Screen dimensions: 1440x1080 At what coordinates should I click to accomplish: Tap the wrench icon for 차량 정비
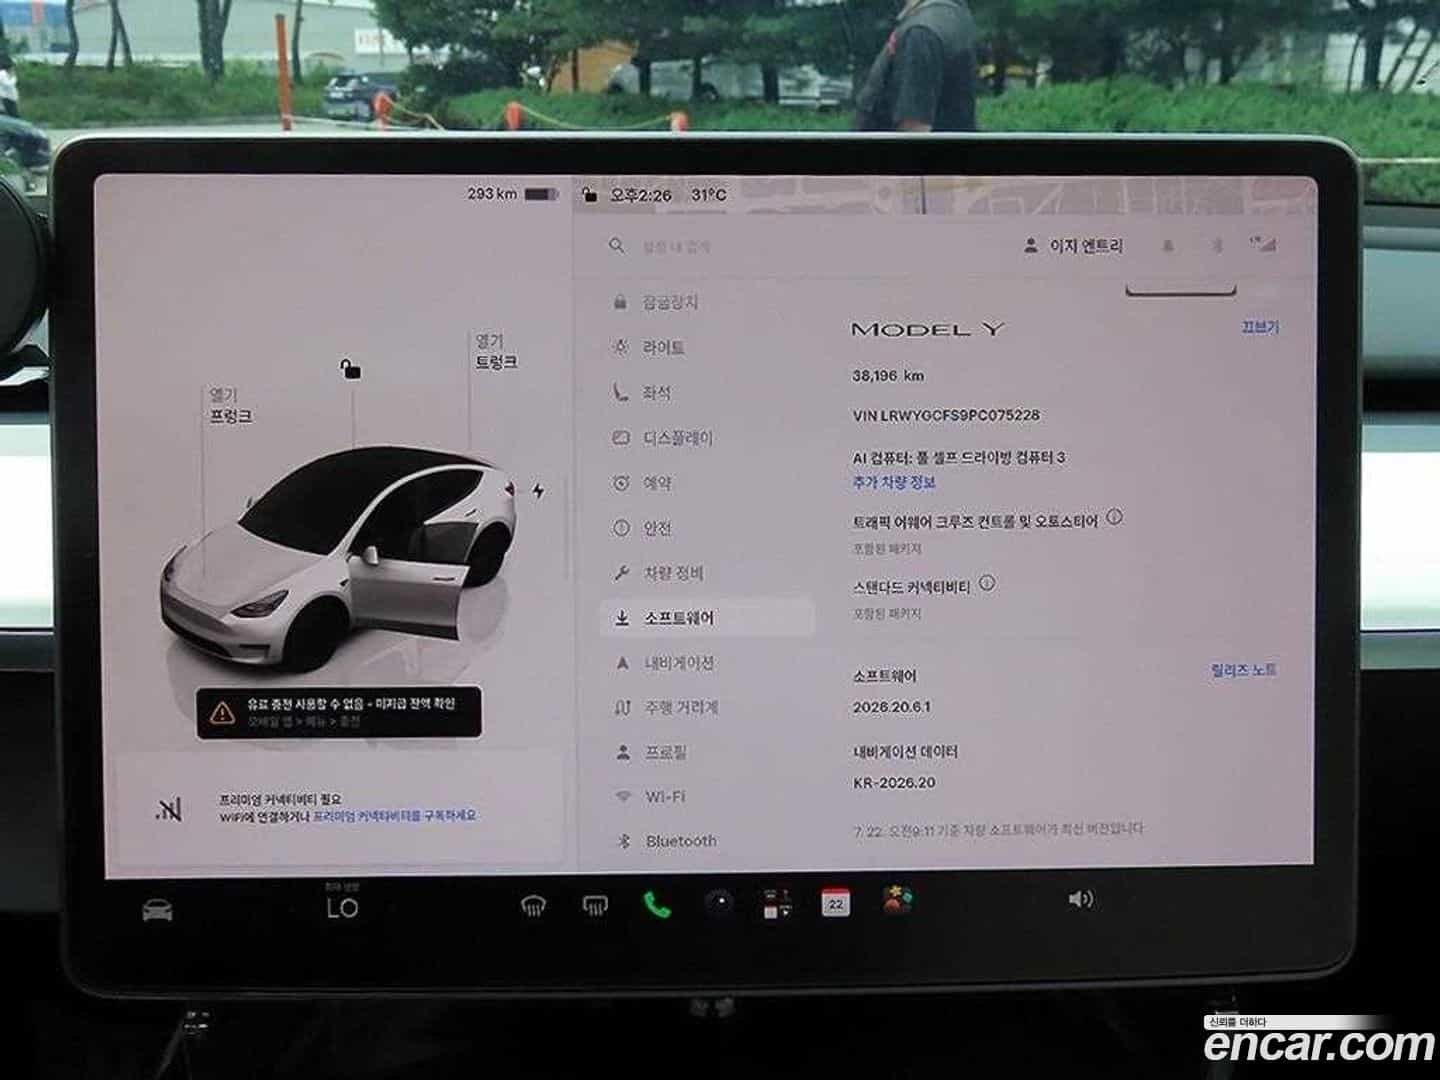(x=621, y=573)
